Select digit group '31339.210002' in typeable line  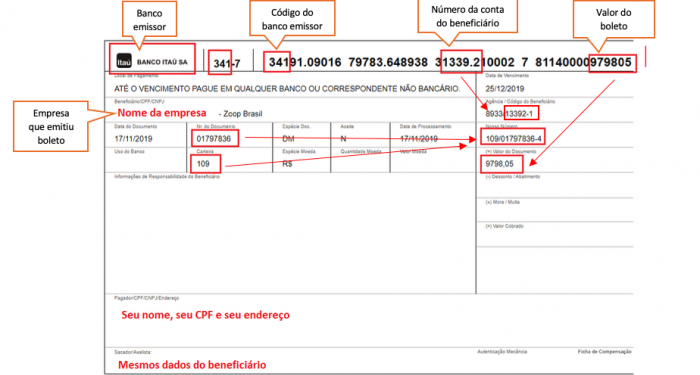click(475, 62)
